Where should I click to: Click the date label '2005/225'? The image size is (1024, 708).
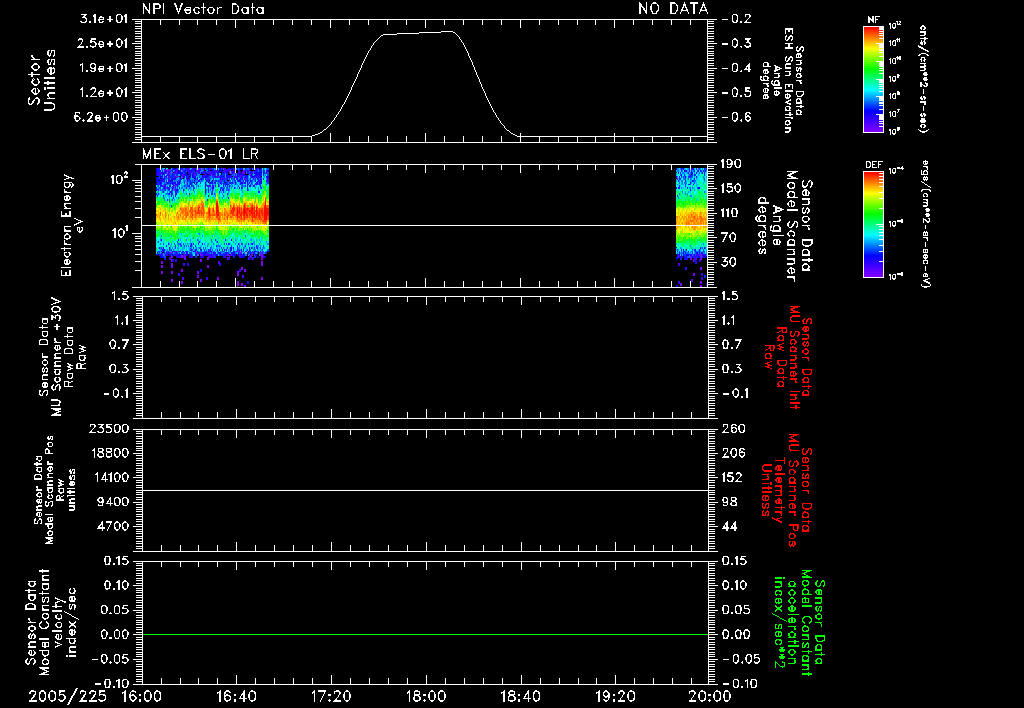pos(67,696)
